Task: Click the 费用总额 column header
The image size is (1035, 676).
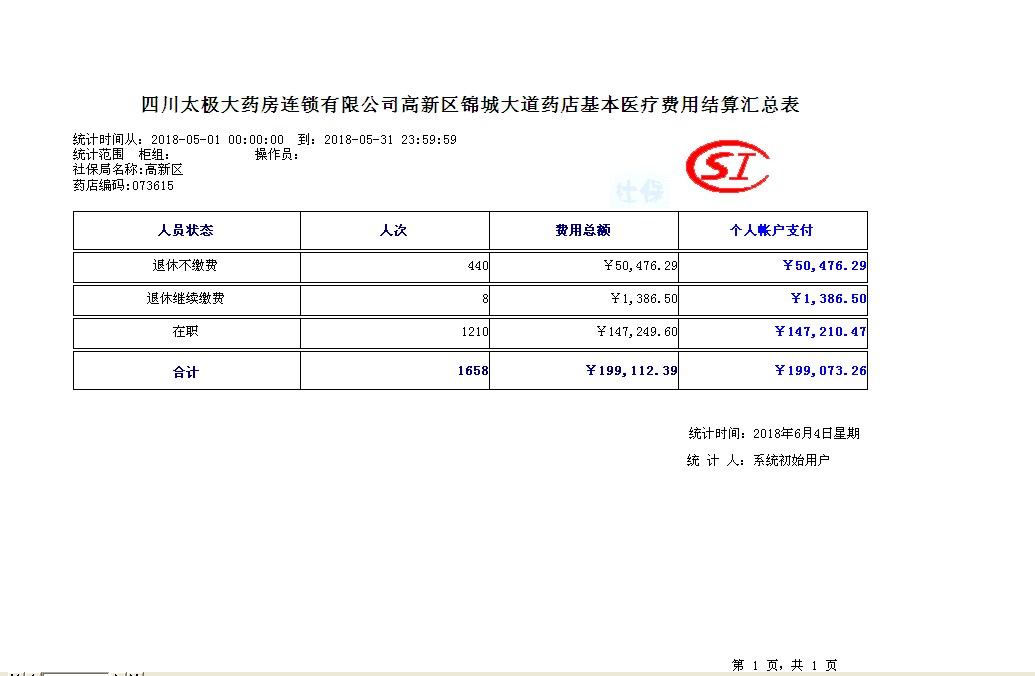Action: point(584,230)
